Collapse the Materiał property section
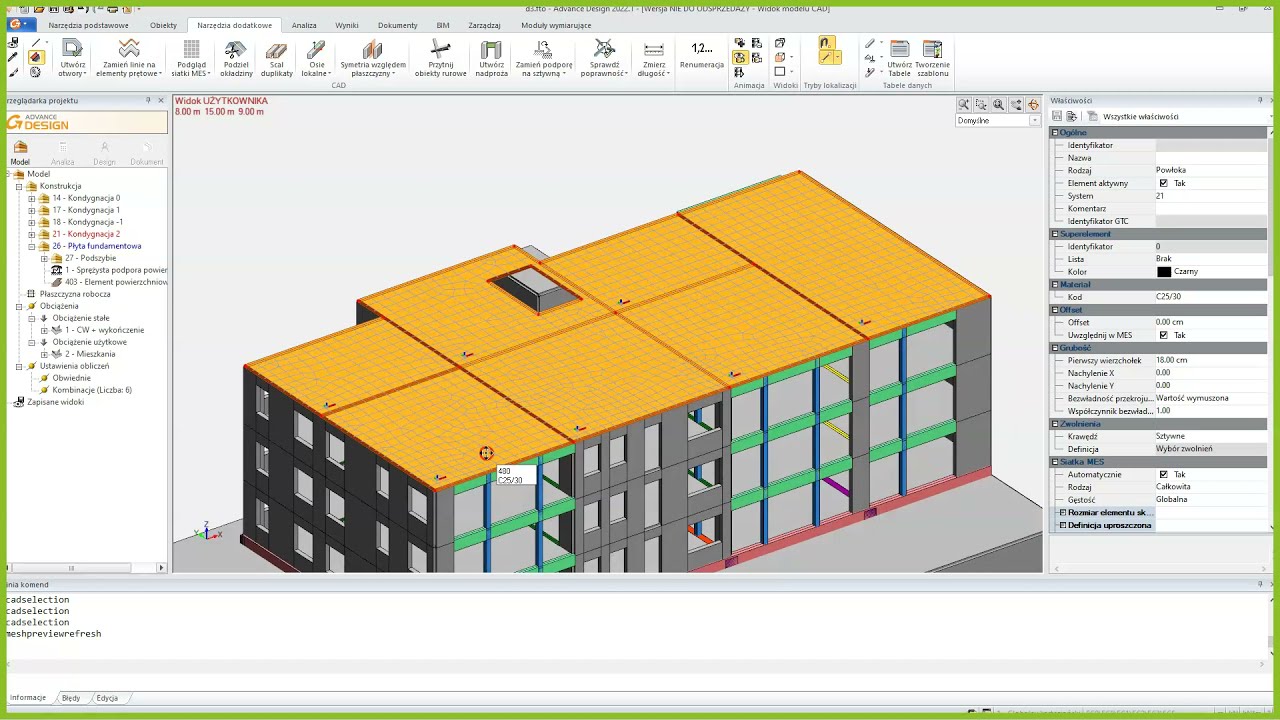Viewport: 1280px width, 720px height. [1054, 284]
